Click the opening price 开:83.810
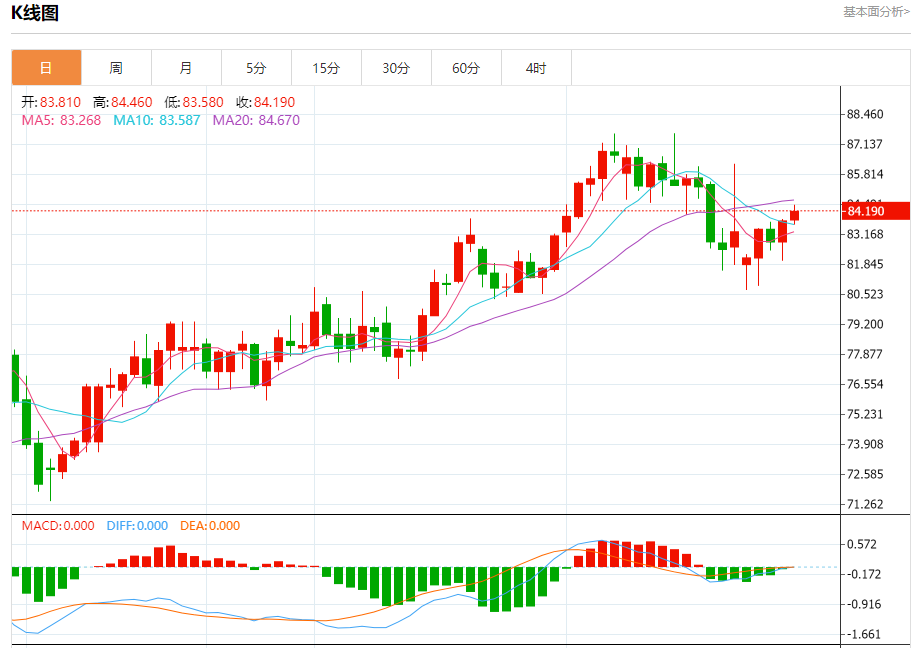The height and width of the screenshot is (648, 919). pyautogui.click(x=51, y=102)
